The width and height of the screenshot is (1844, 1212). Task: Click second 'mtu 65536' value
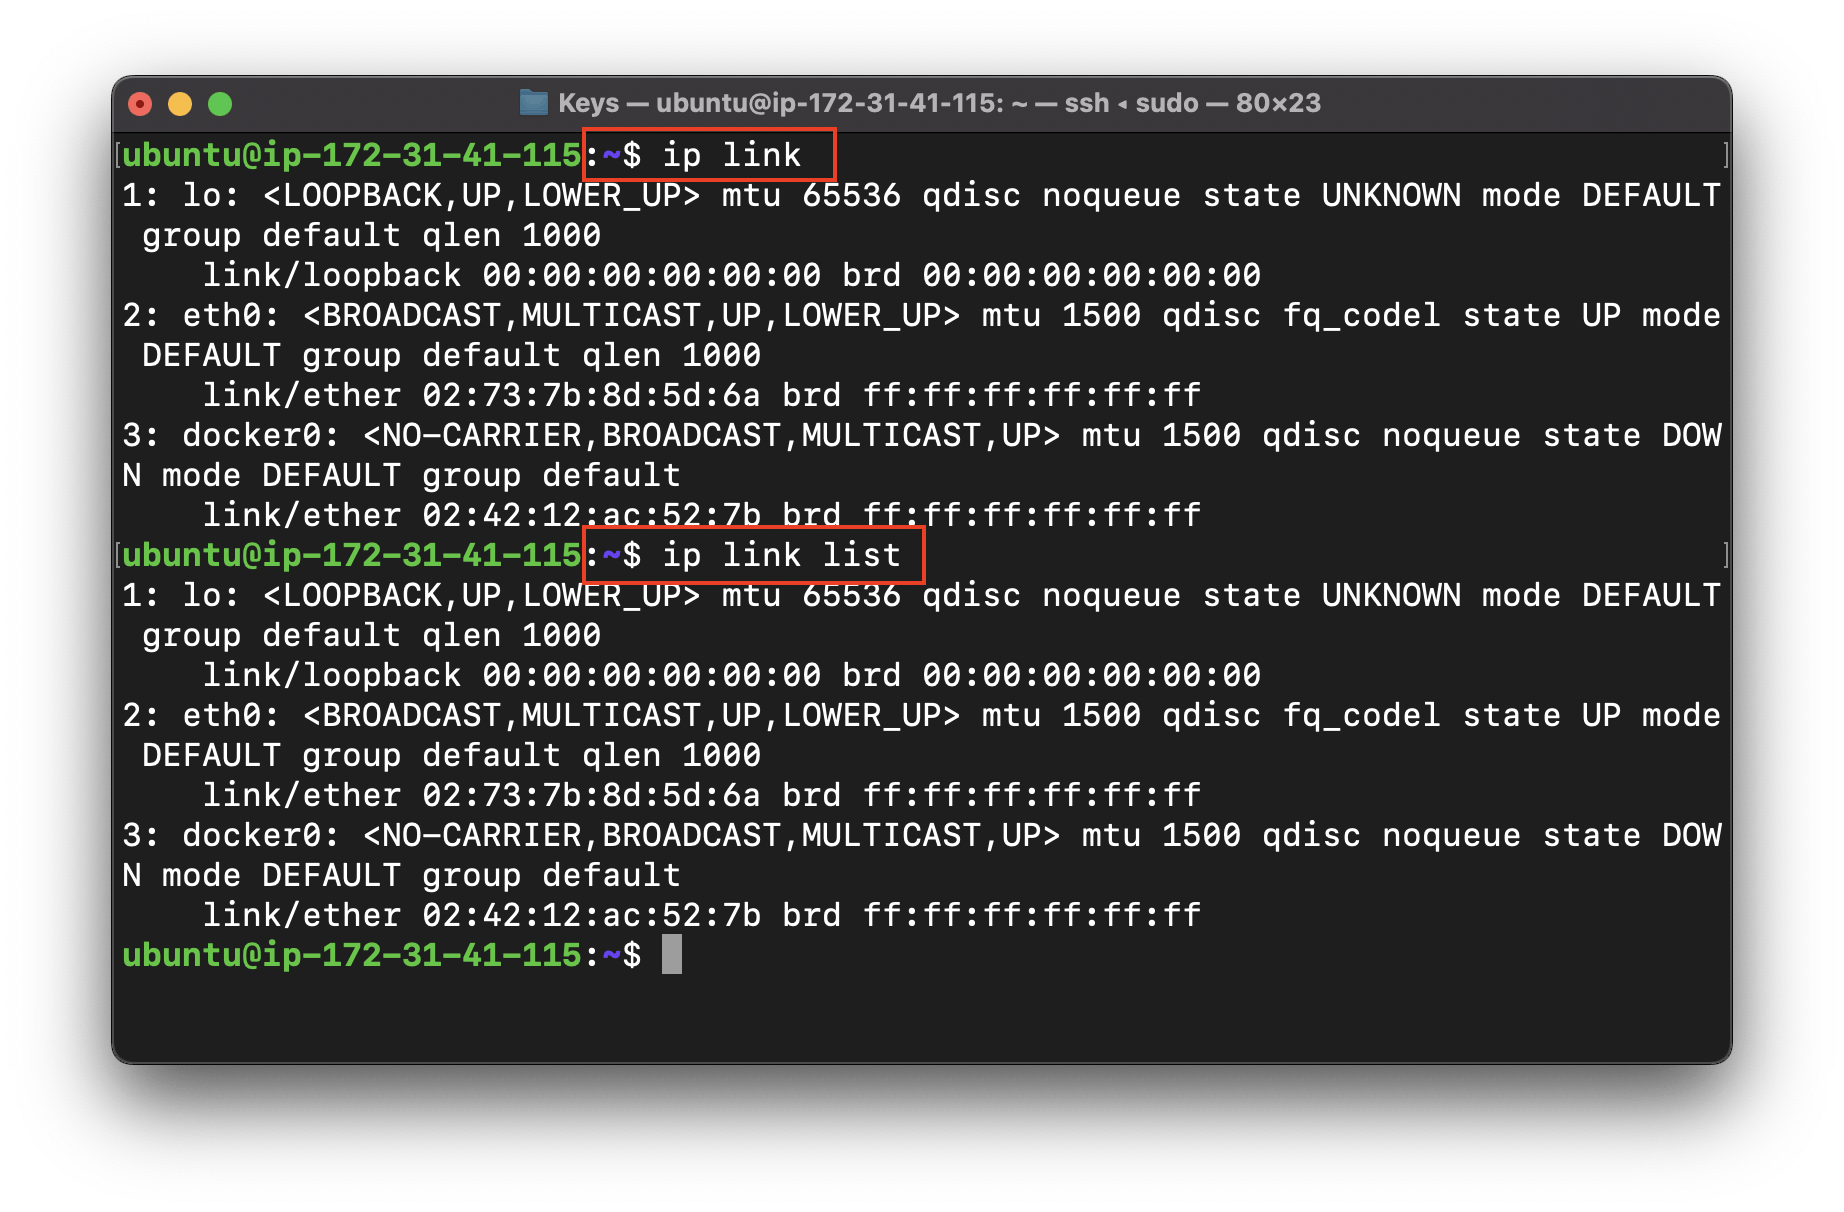pyautogui.click(x=812, y=595)
